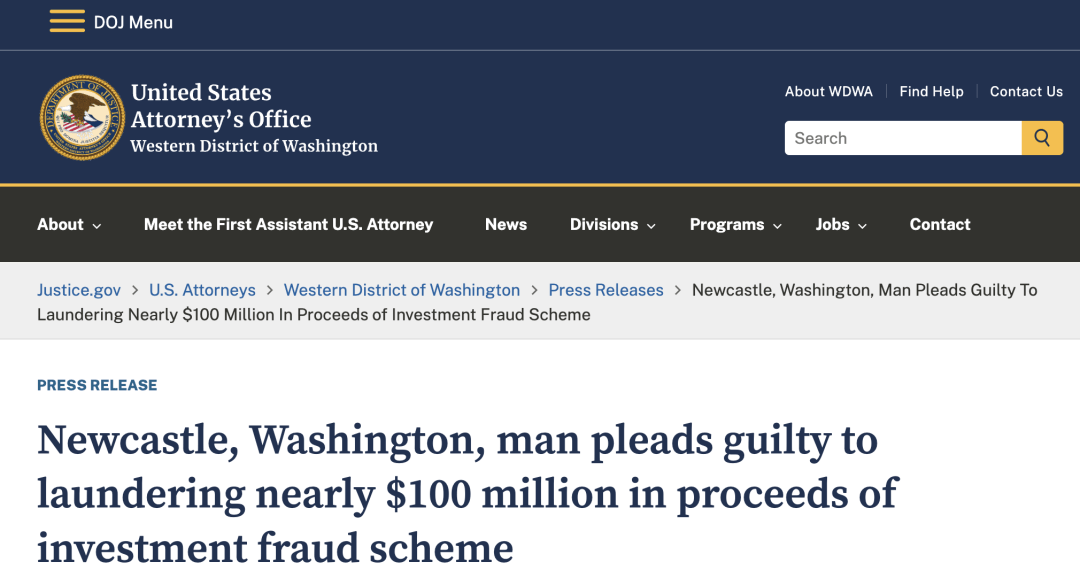Open the News navigation item
Image resolution: width=1080 pixels, height=585 pixels.
(x=506, y=224)
